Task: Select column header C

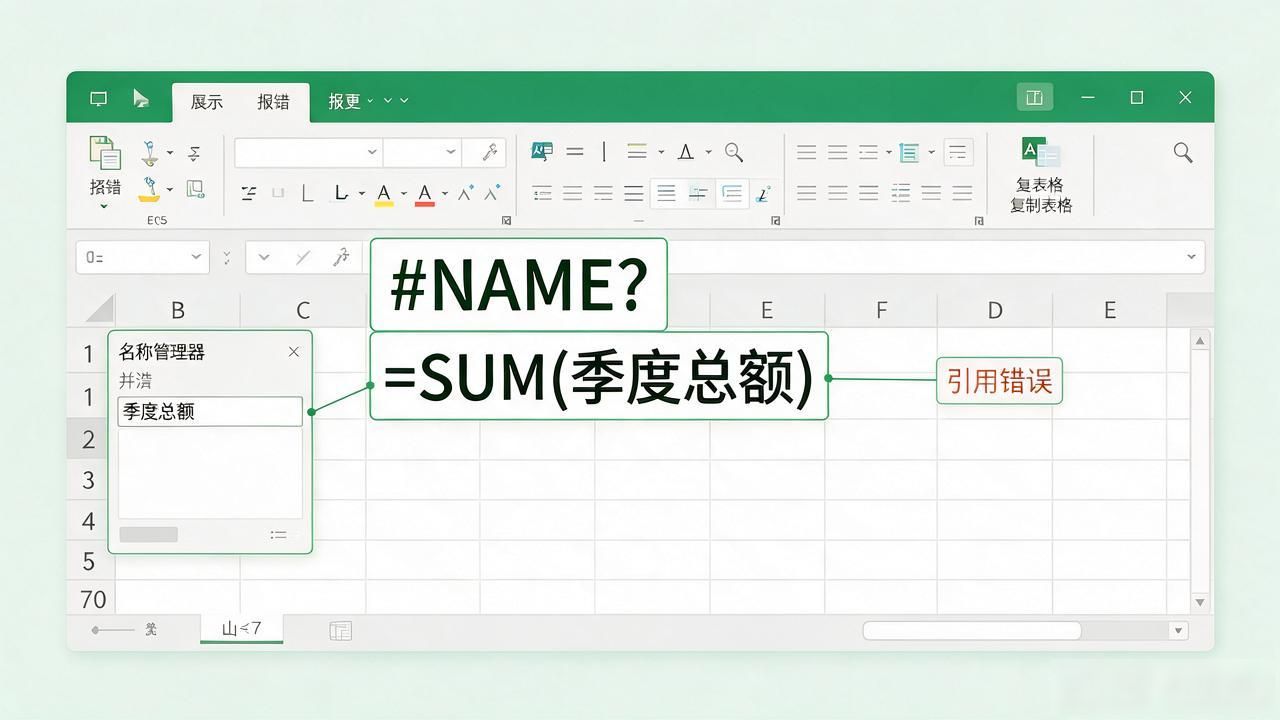Action: pyautogui.click(x=303, y=310)
